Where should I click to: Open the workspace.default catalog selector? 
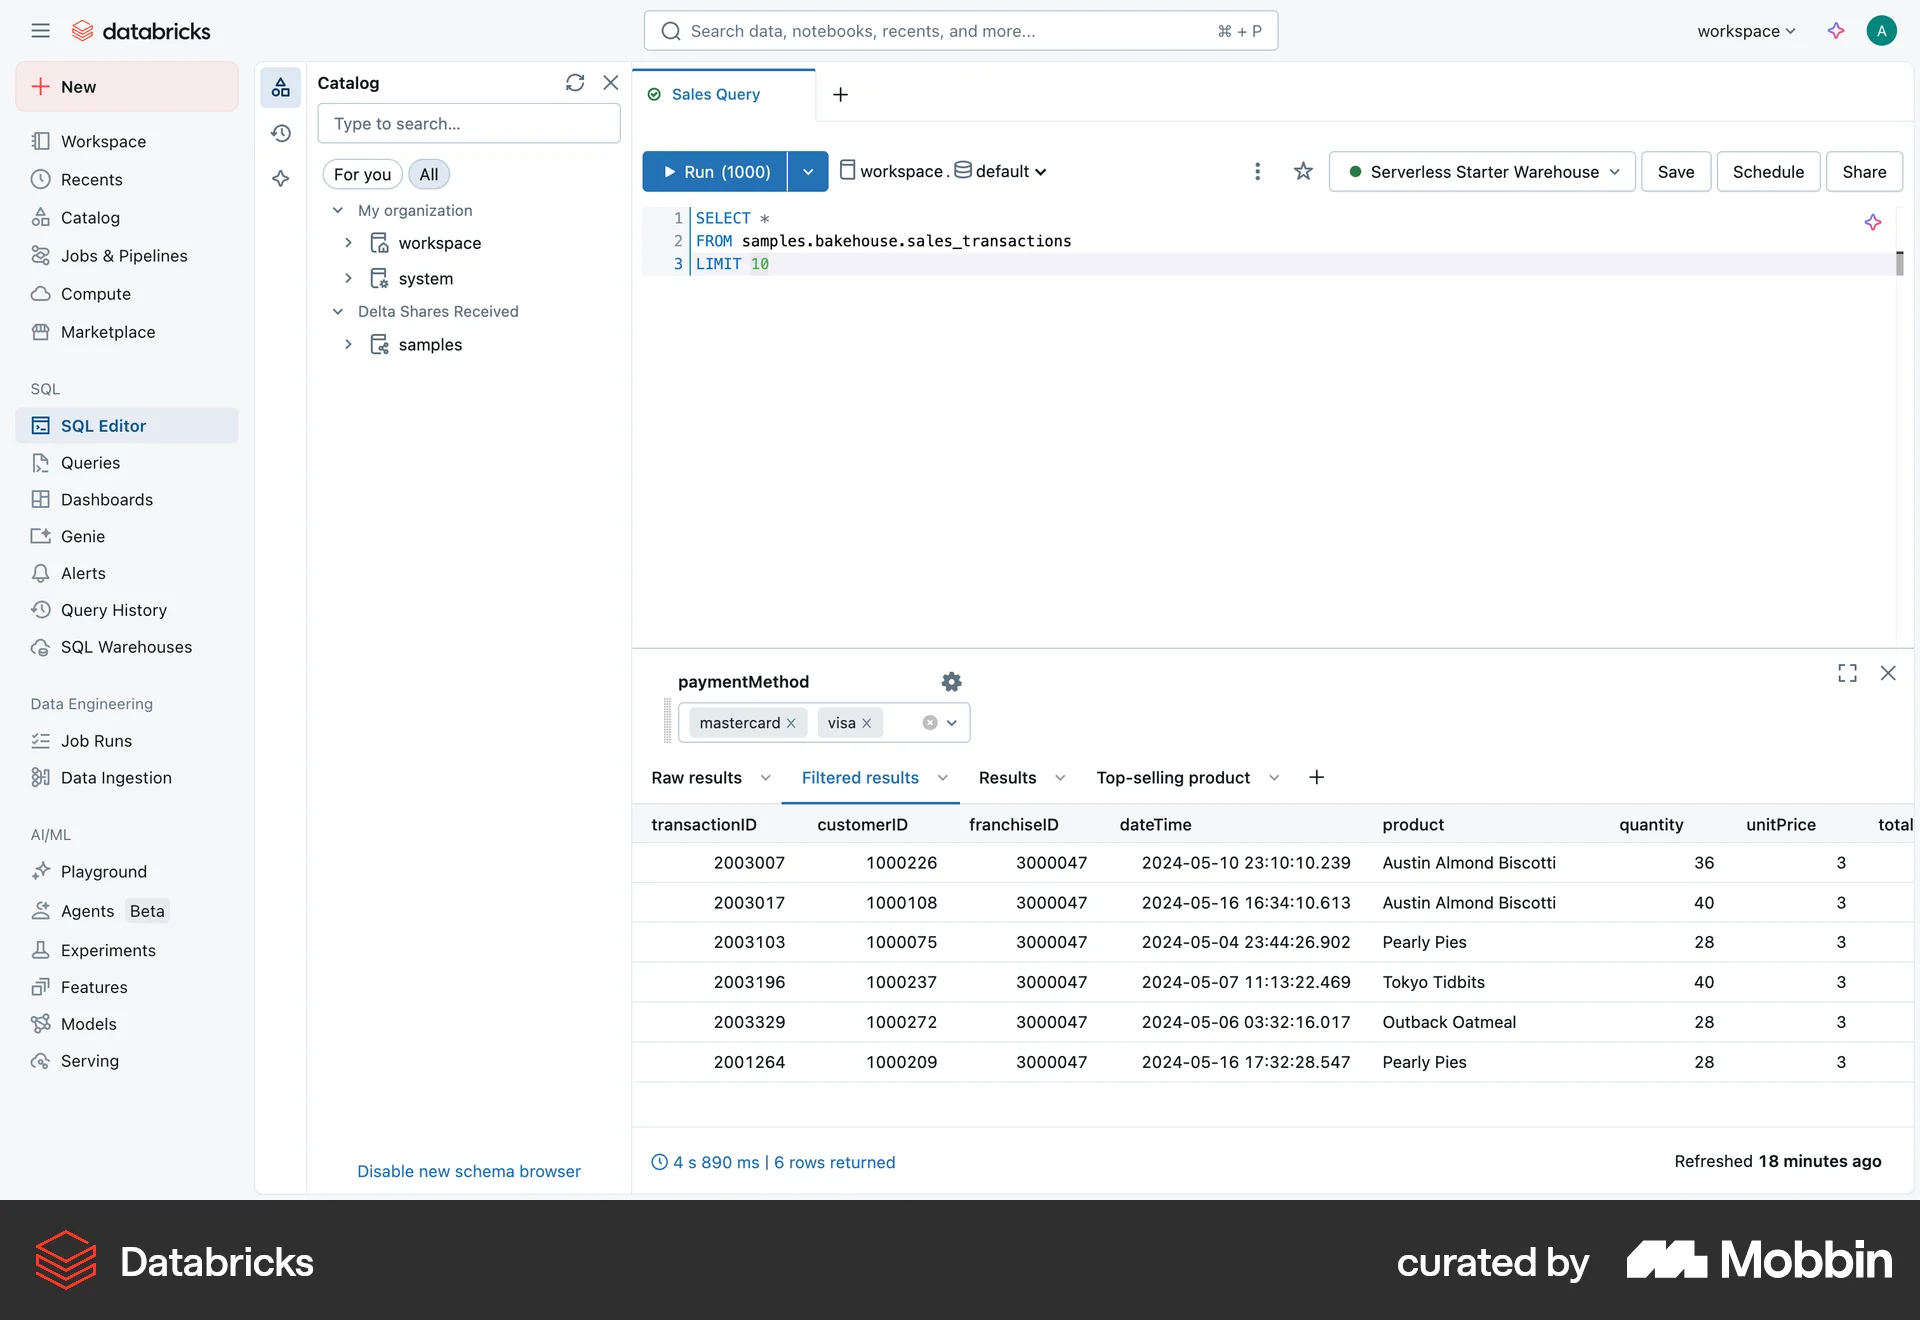coord(943,172)
